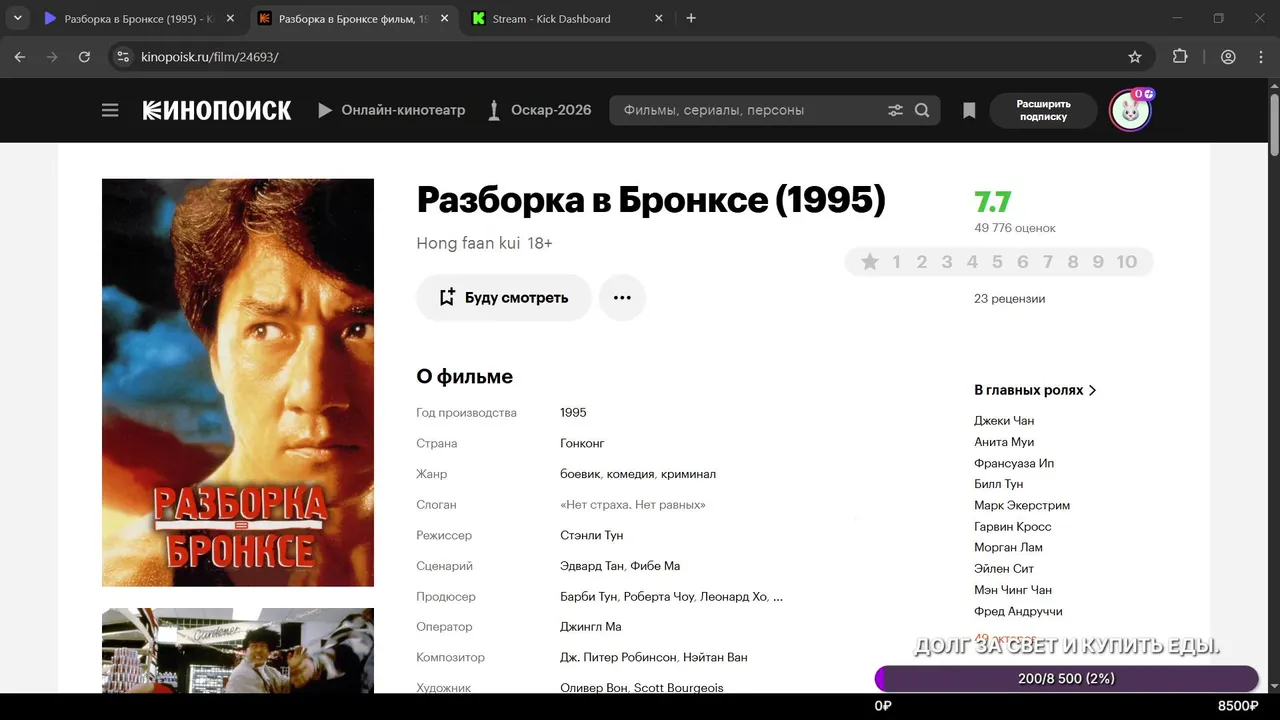Open actor Фред Андруччи page
Viewport: 1280px width, 720px height.
pyautogui.click(x=1018, y=611)
